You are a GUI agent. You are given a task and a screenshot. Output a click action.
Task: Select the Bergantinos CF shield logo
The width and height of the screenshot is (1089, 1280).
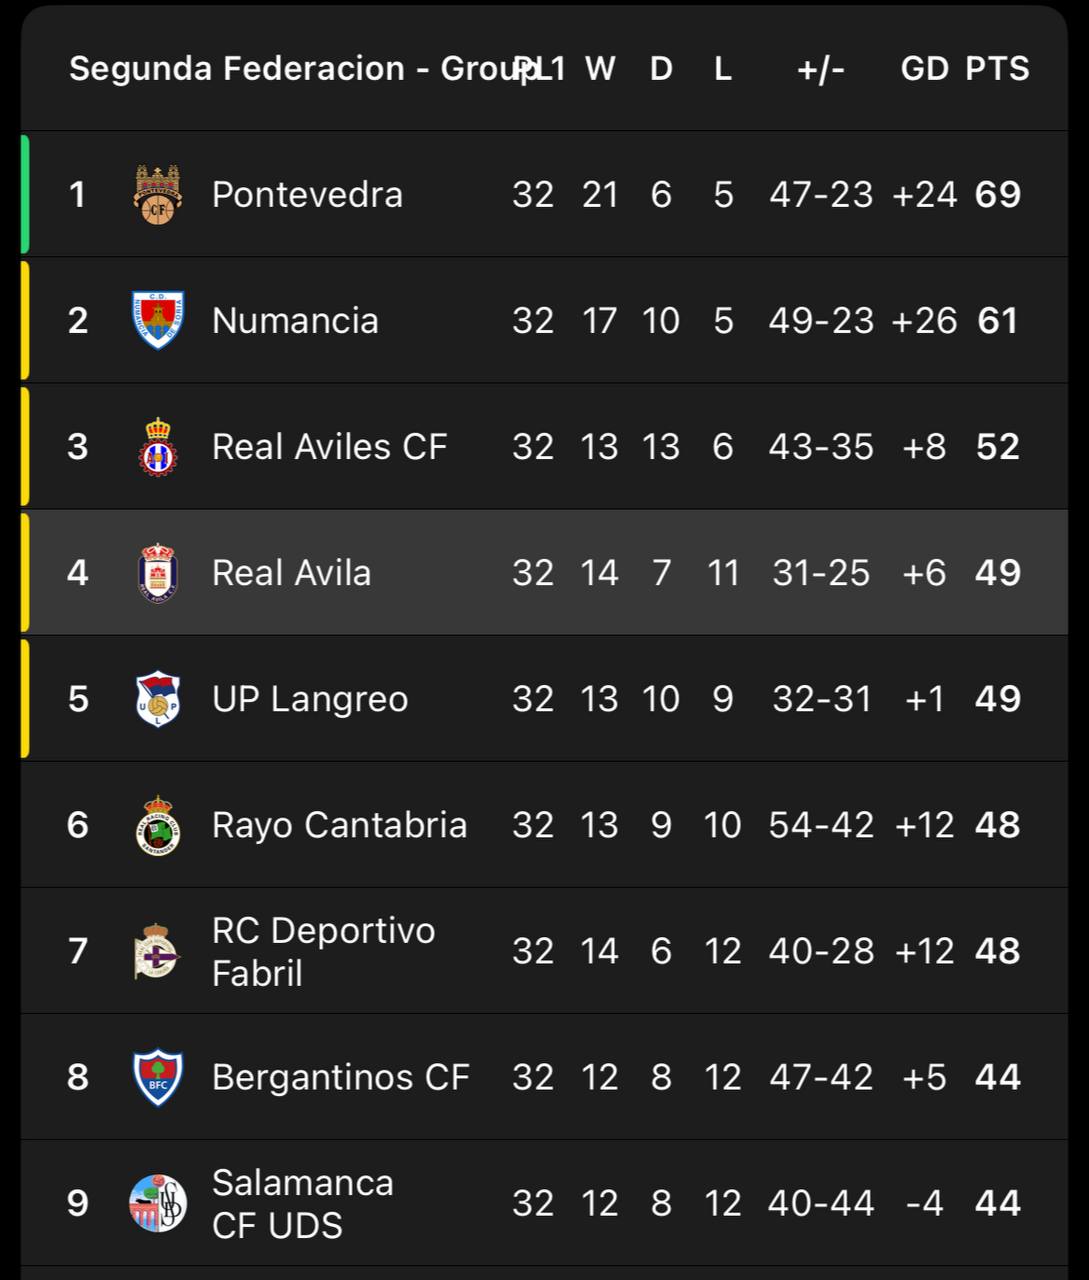(157, 1076)
